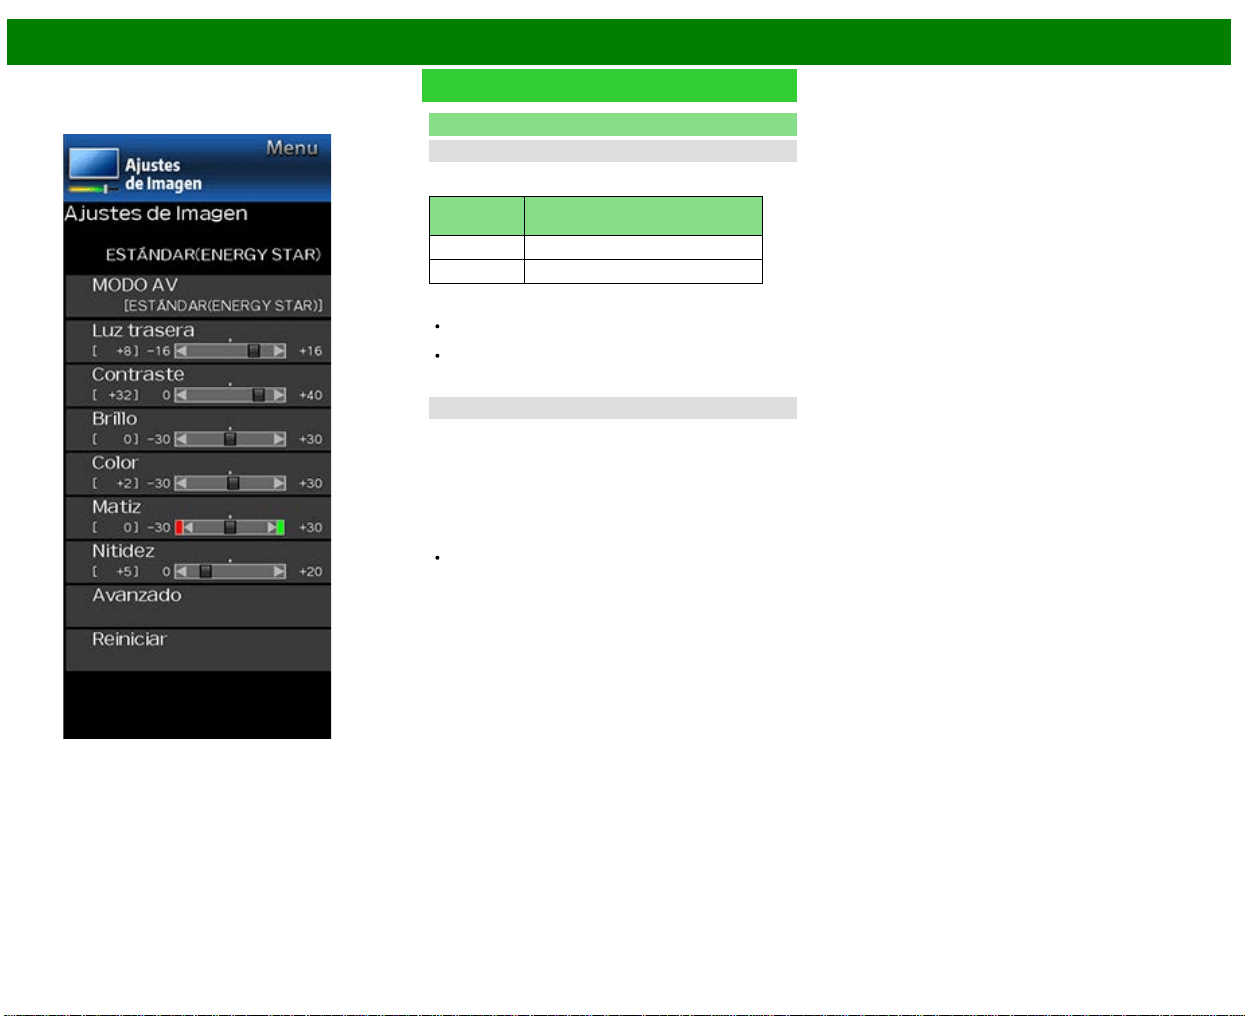
Task: Click the red left arrow of Matiz
Action: [184, 527]
